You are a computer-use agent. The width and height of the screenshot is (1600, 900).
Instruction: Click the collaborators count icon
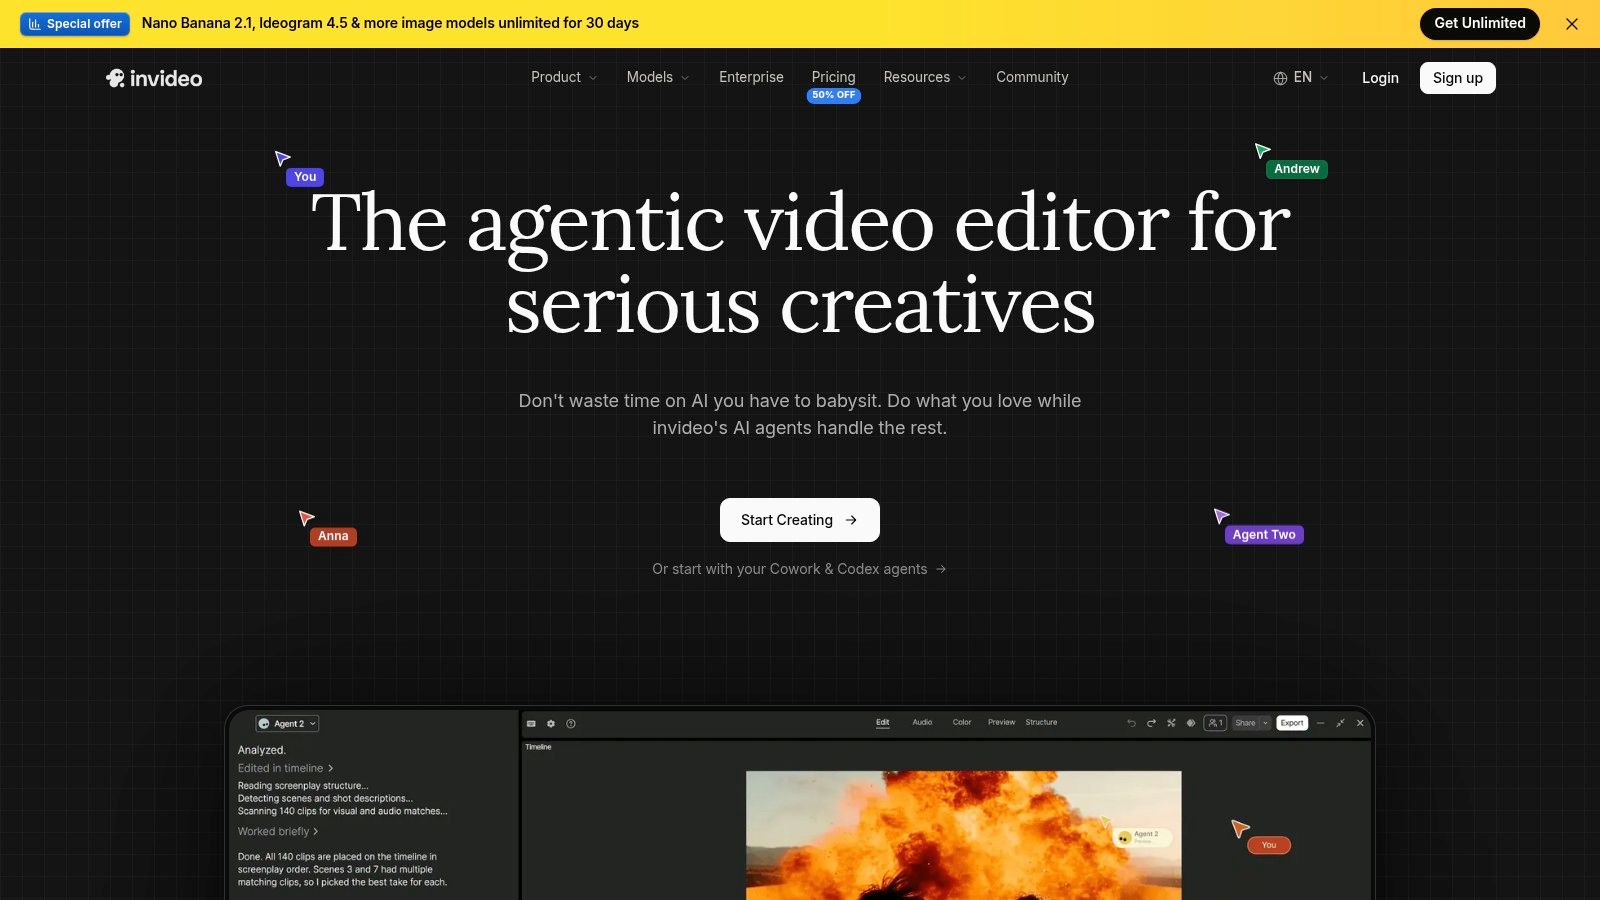coord(1215,723)
